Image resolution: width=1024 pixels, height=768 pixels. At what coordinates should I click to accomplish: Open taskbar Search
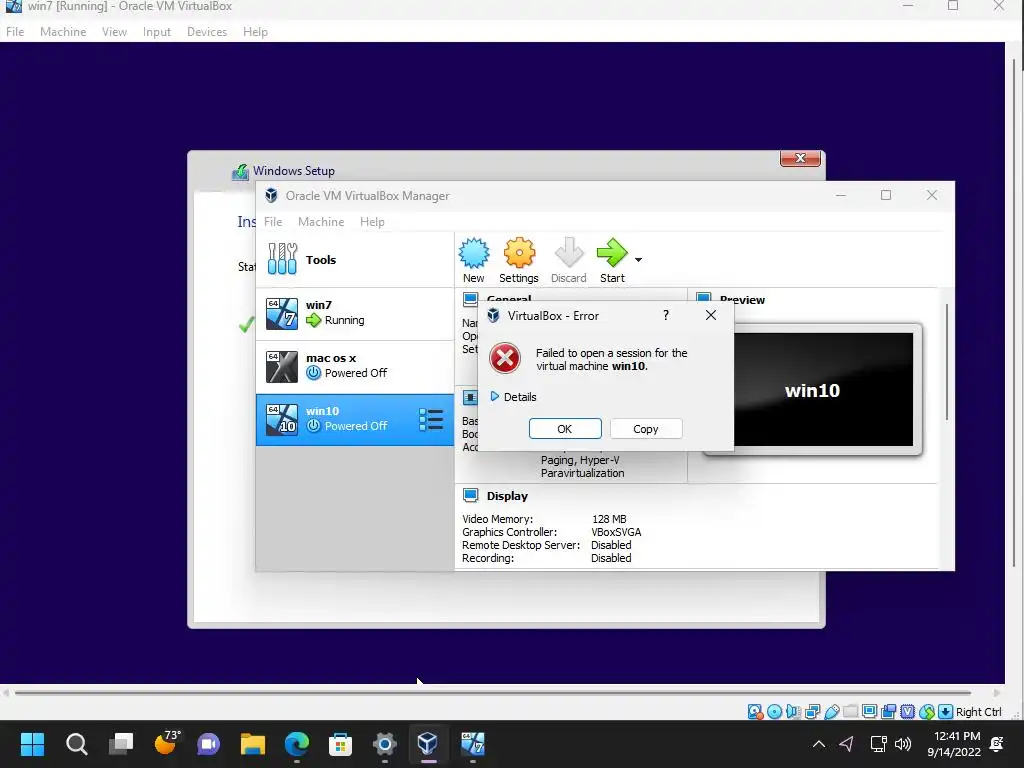(76, 744)
